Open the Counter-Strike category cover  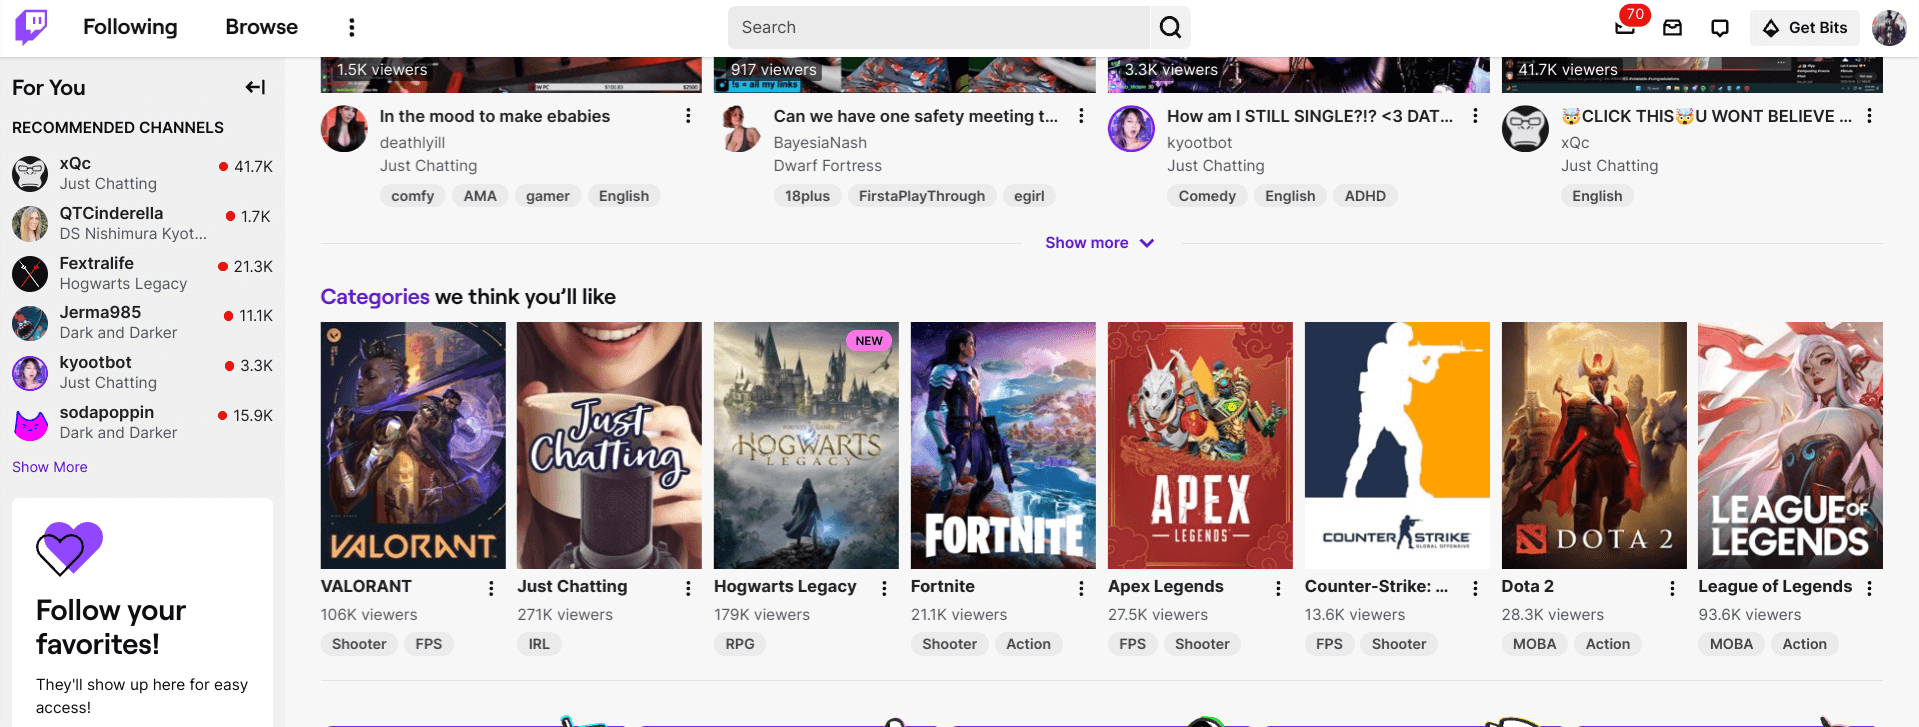[x=1397, y=445]
